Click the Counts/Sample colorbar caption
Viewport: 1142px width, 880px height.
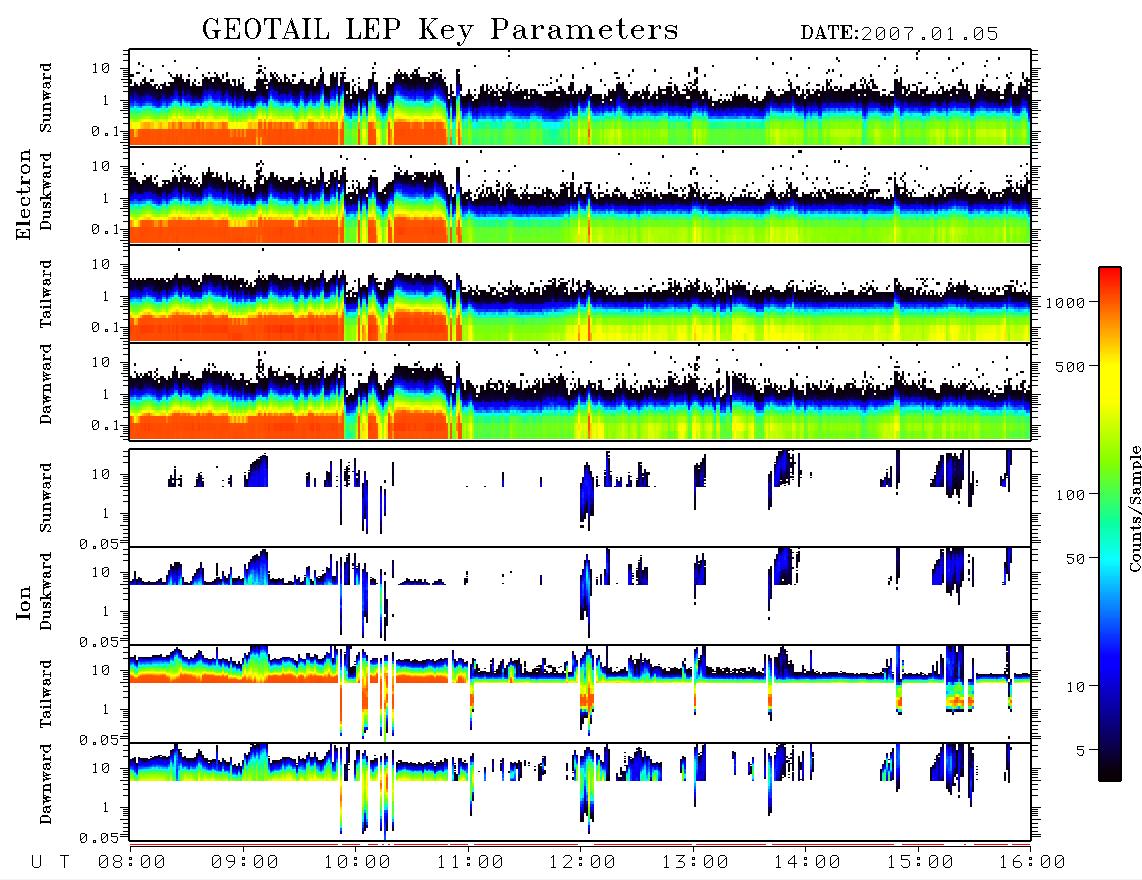(1134, 508)
